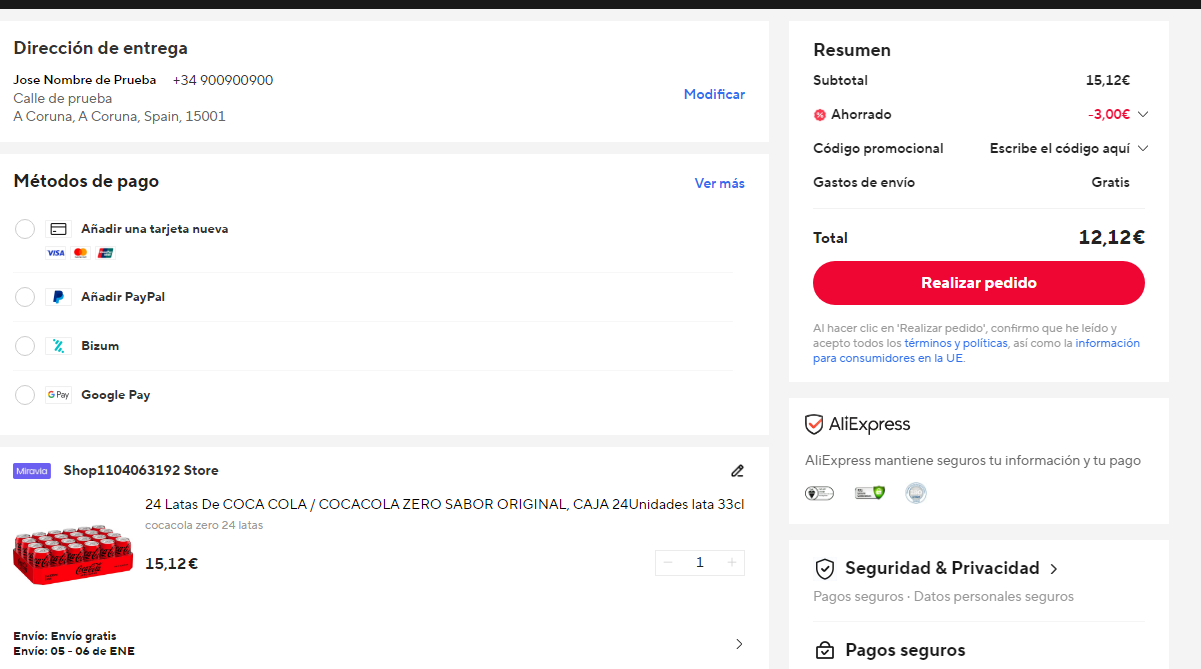Click the Mastercard logo
1201x669 pixels.
point(81,253)
